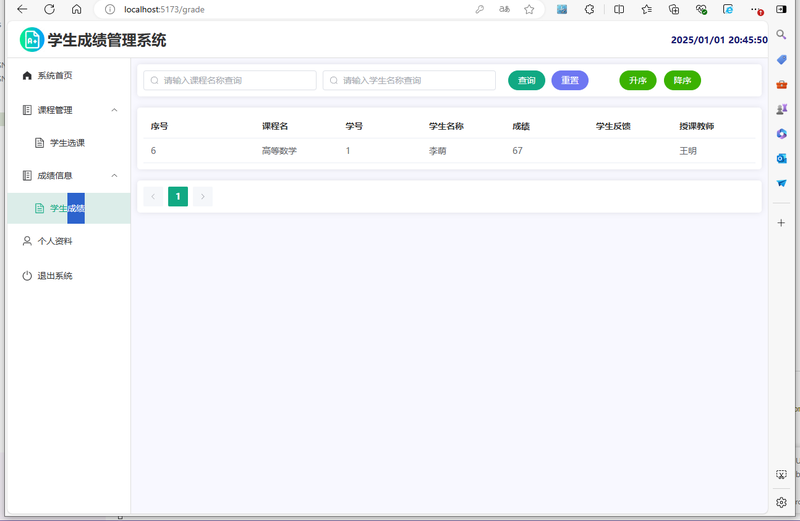Open 系统首页 menu item
Viewport: 800px width, 521px height.
pyautogui.click(x=69, y=76)
